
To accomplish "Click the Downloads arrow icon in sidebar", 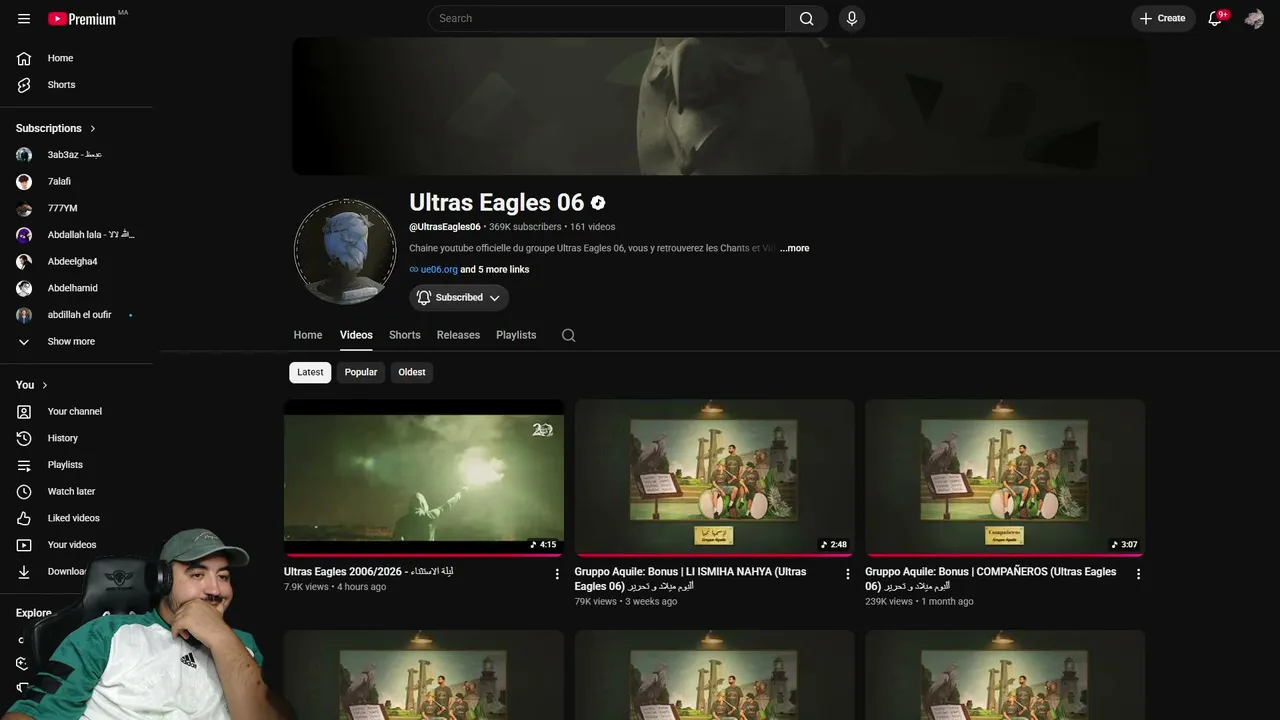I will point(24,572).
